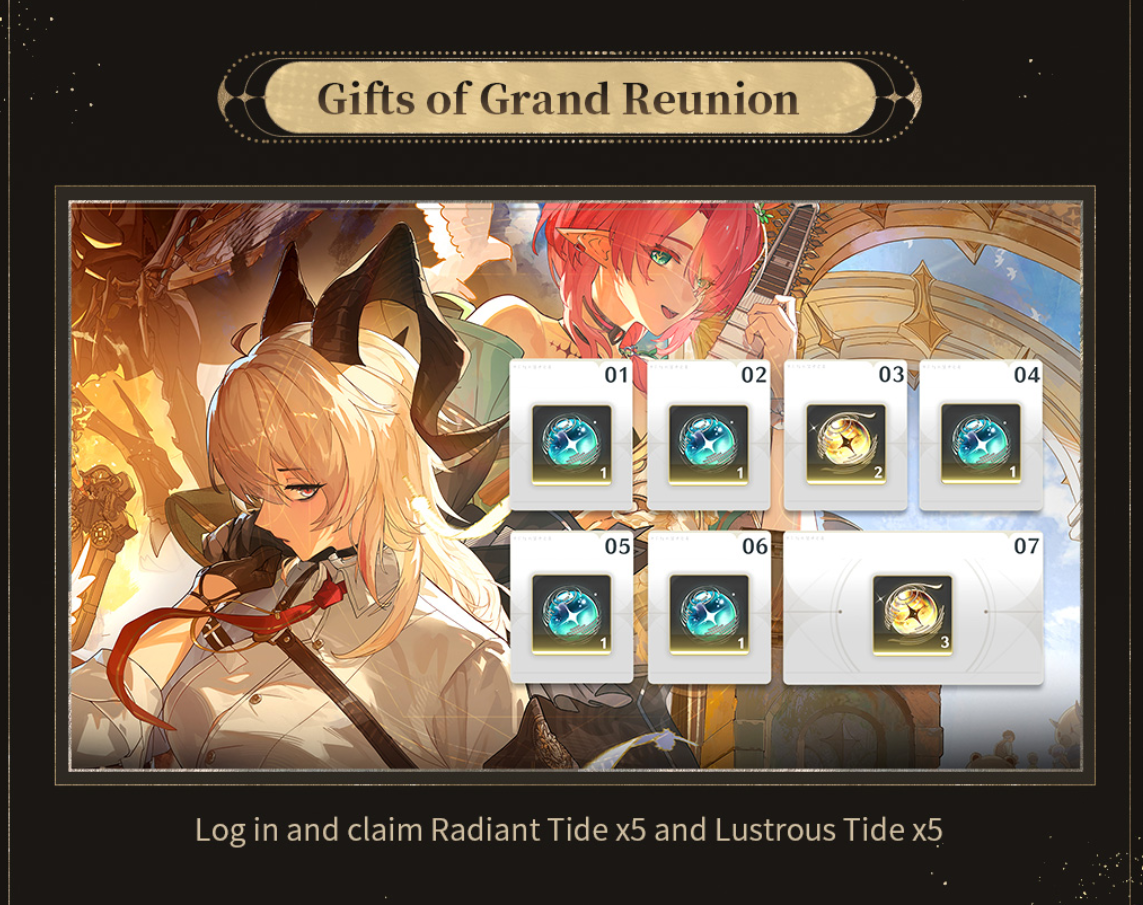Click the day 07 golden orb with quantity 3
The height and width of the screenshot is (905, 1143).
point(913,615)
